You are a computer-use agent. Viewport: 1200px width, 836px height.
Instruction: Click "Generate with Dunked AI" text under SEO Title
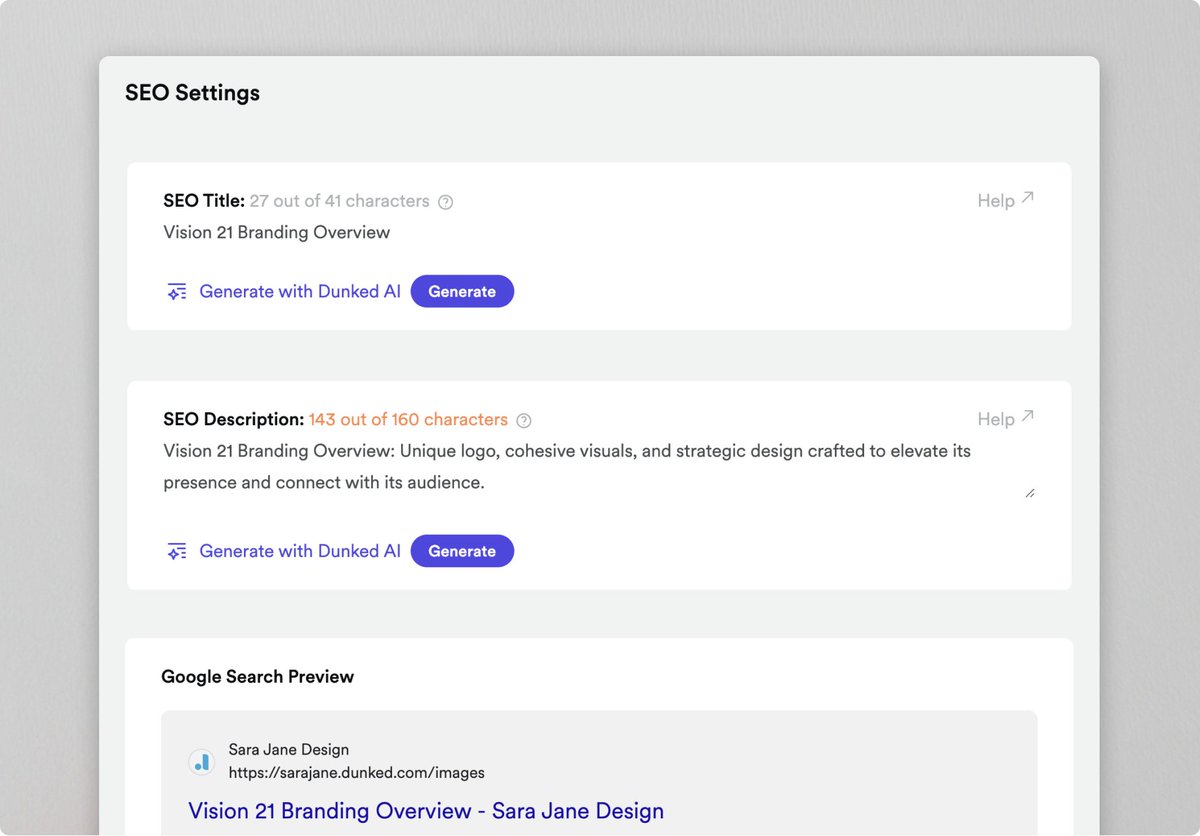click(x=300, y=292)
